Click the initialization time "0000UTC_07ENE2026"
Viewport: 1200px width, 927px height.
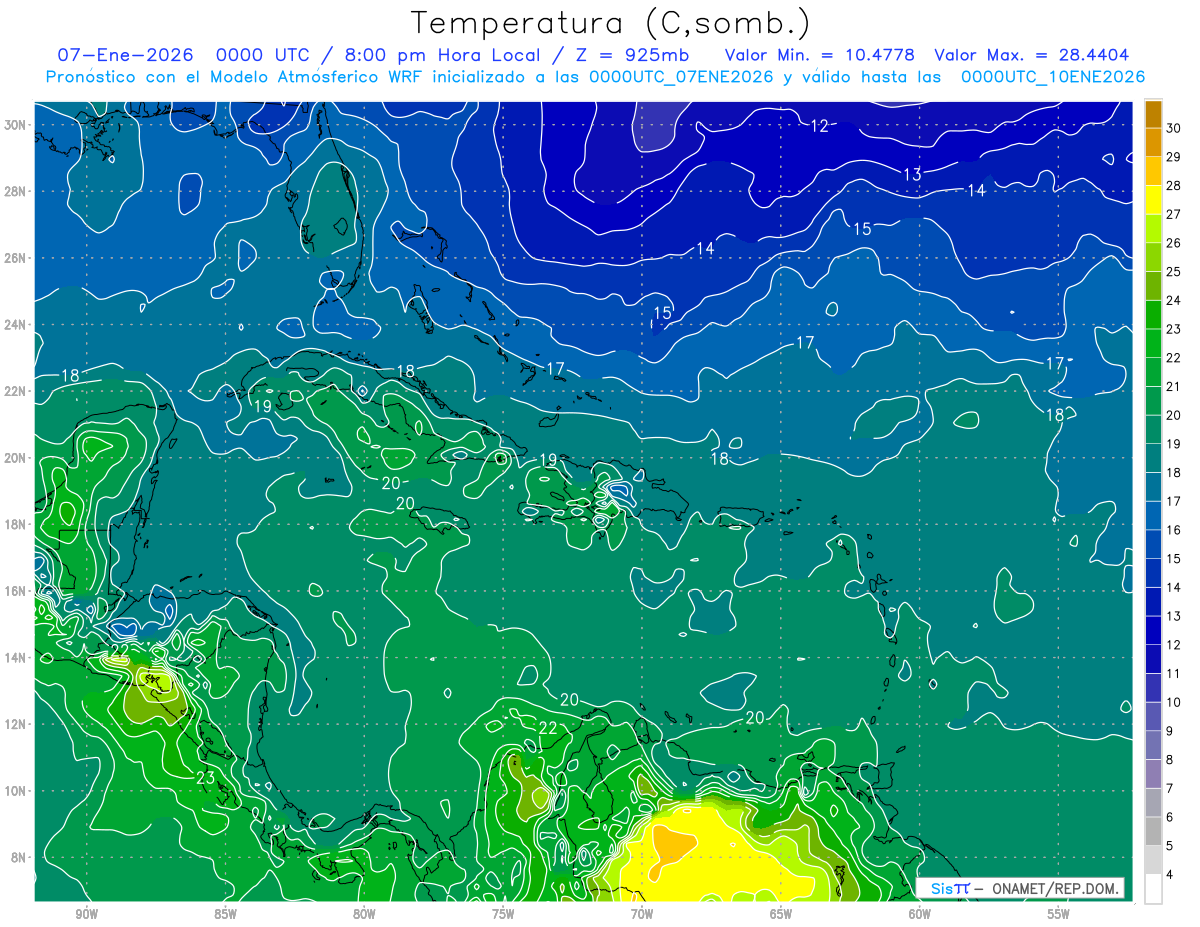pyautogui.click(x=681, y=77)
